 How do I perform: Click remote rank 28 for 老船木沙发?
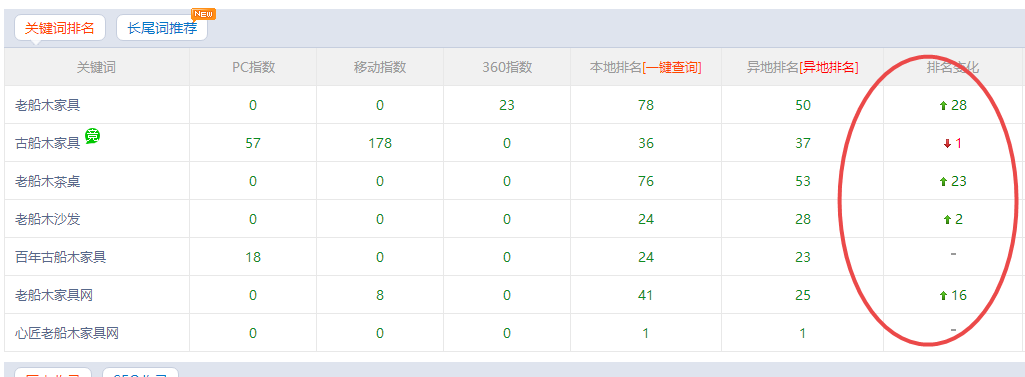[x=803, y=219]
